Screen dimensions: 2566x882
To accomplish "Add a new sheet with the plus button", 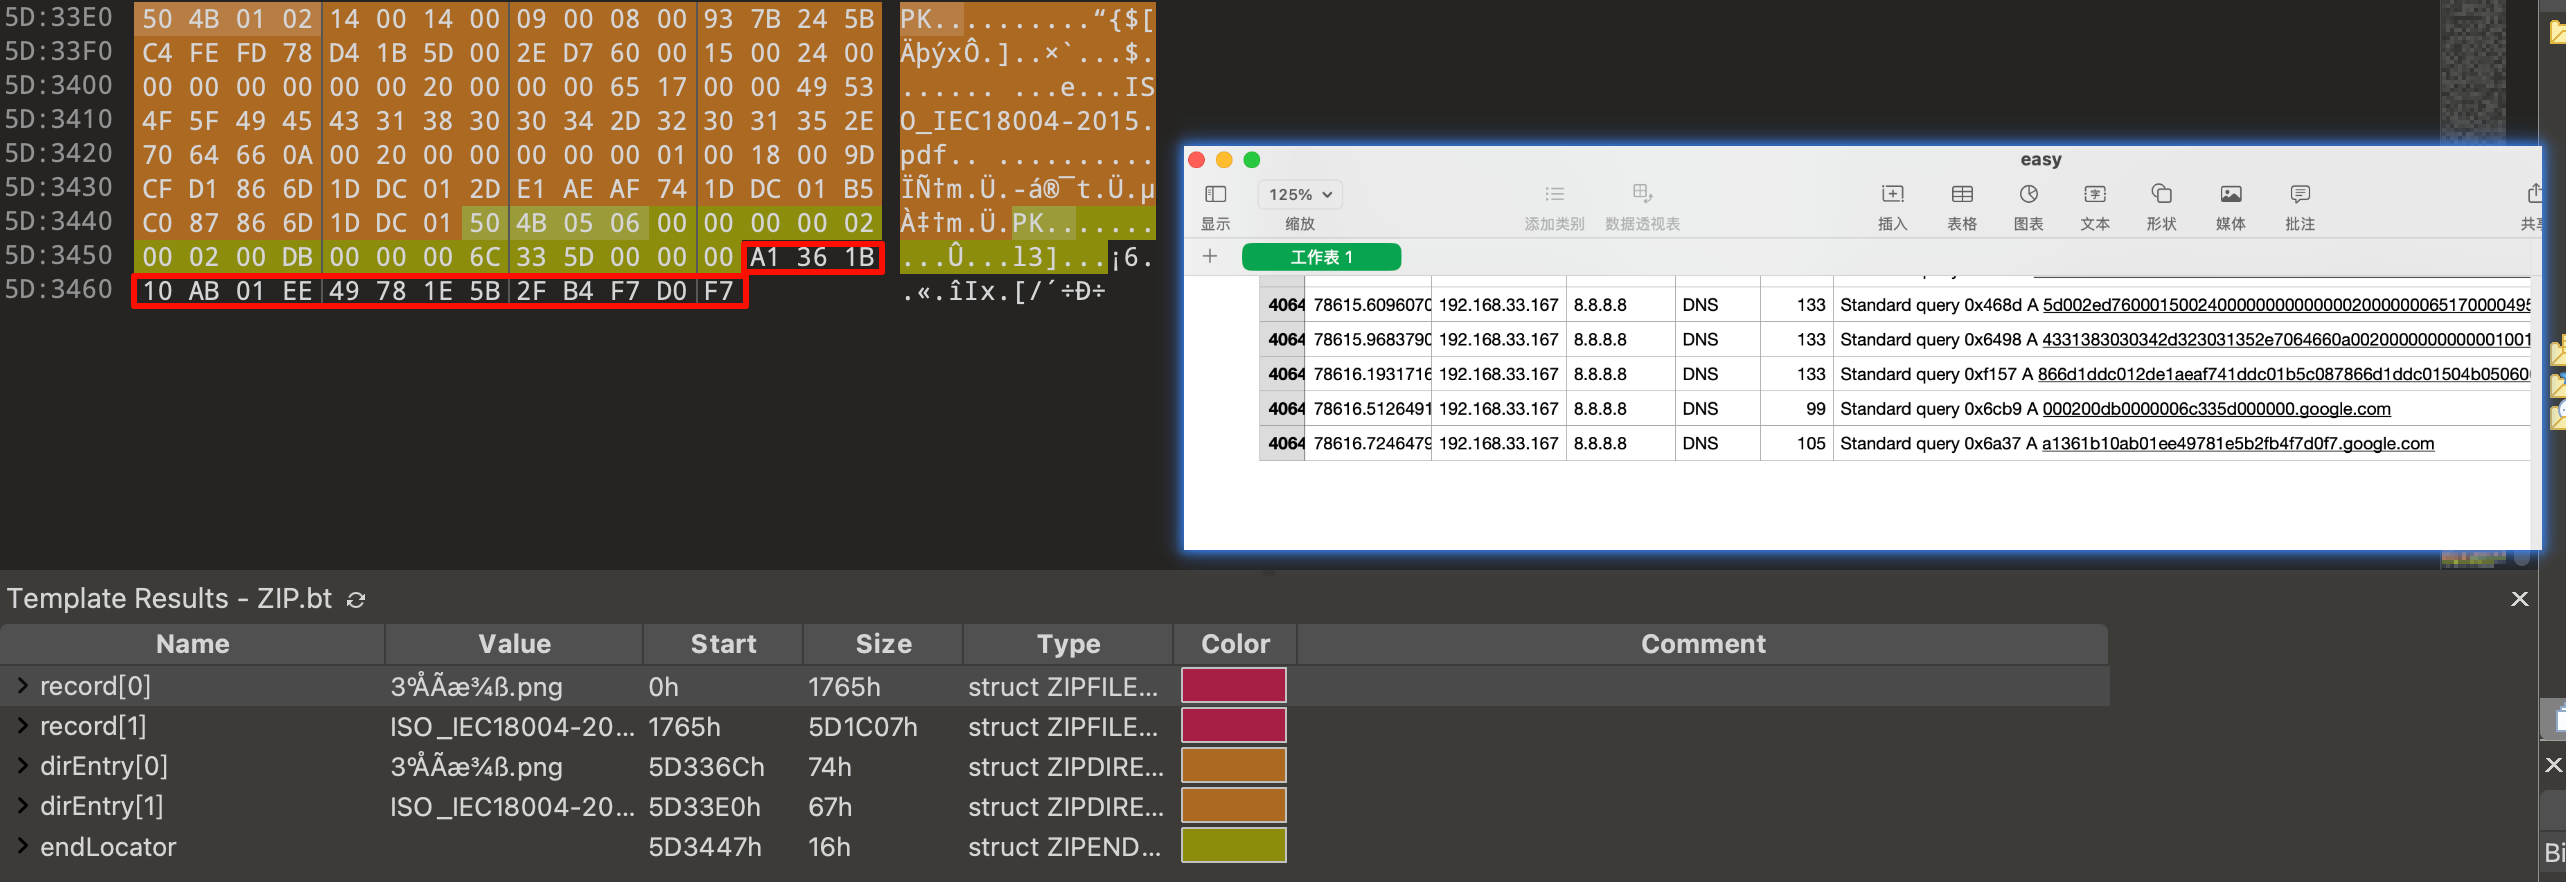I will tap(1210, 257).
